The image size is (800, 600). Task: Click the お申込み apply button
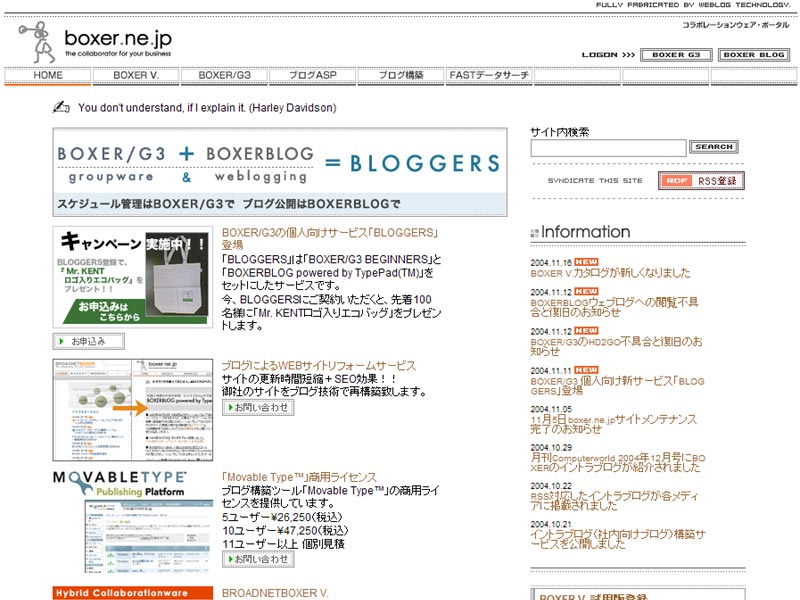[x=88, y=341]
